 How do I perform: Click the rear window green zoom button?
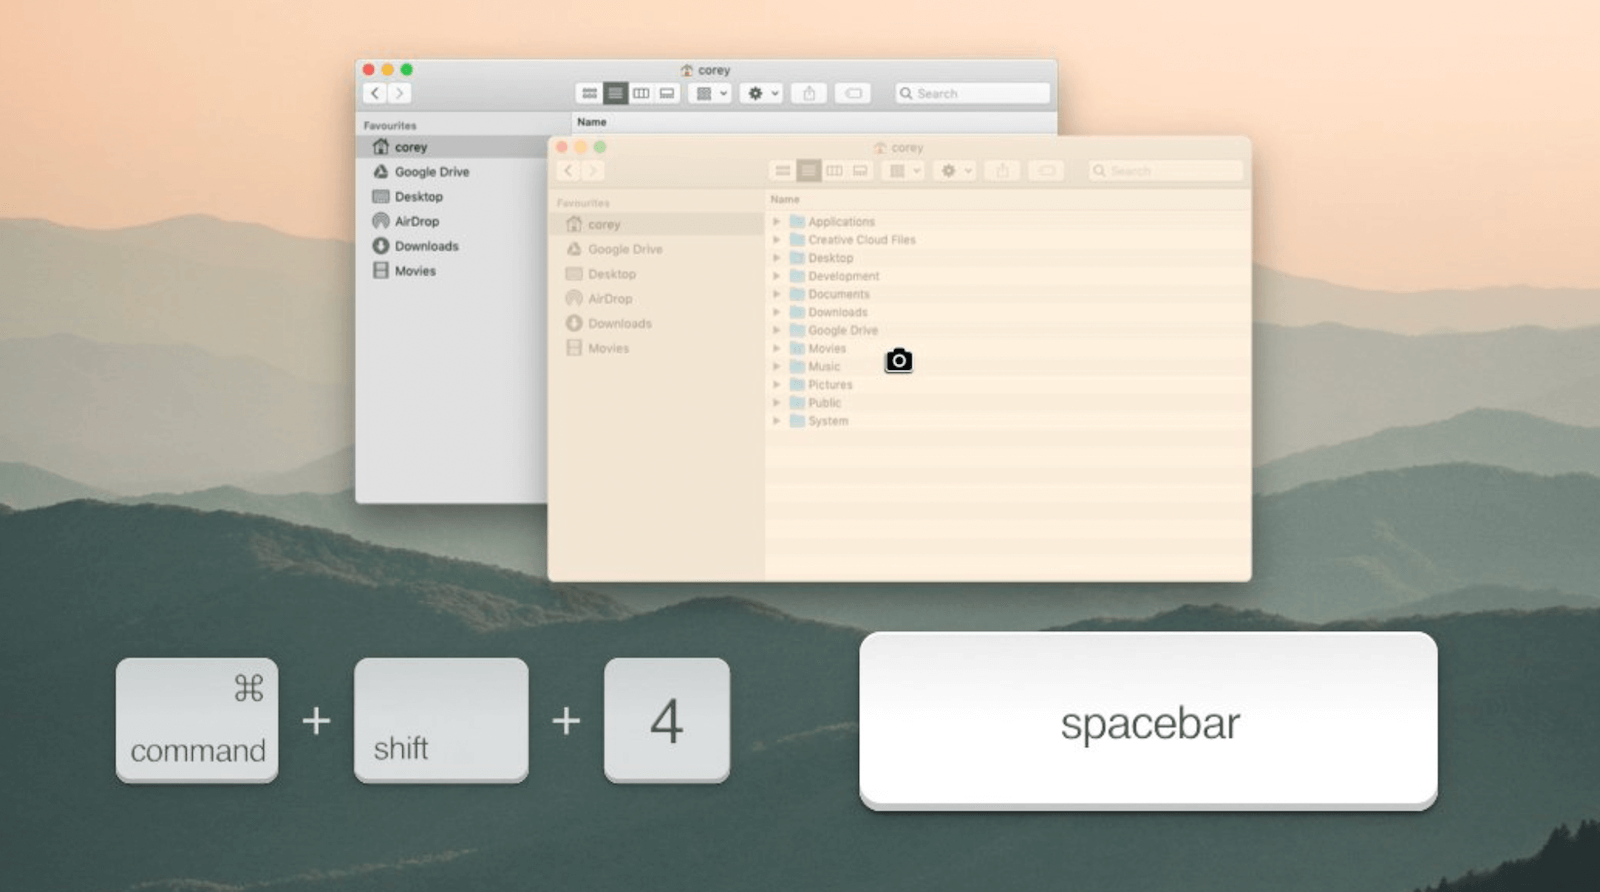406,70
